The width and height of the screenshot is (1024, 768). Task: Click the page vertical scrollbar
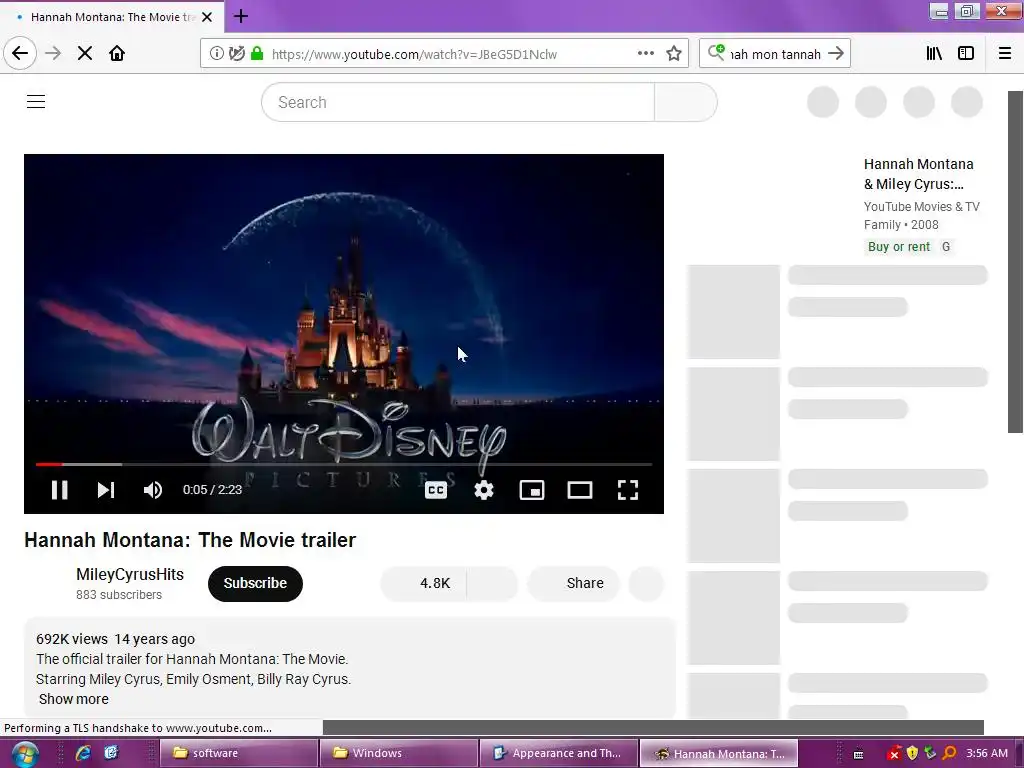[x=1015, y=261]
